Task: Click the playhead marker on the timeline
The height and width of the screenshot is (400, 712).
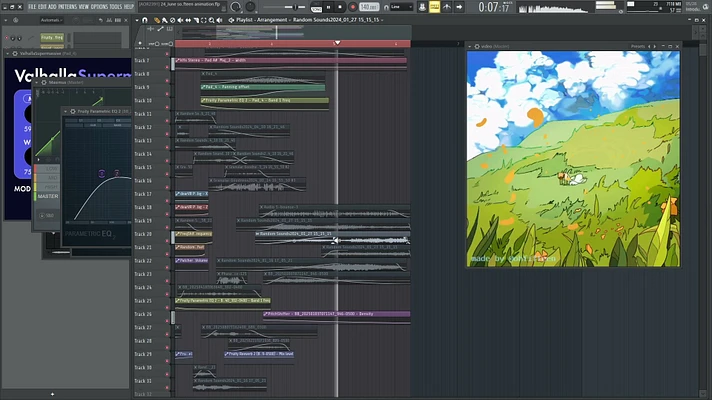Action: [337, 43]
